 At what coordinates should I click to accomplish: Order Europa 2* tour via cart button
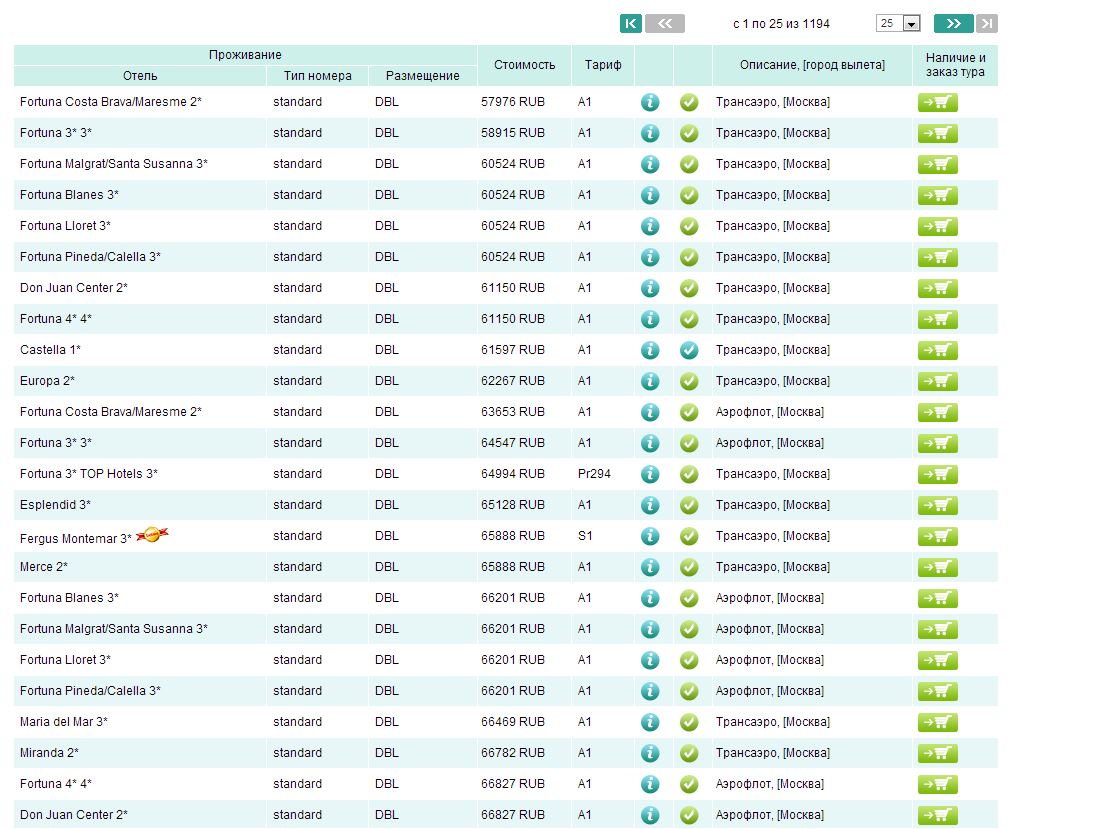937,381
